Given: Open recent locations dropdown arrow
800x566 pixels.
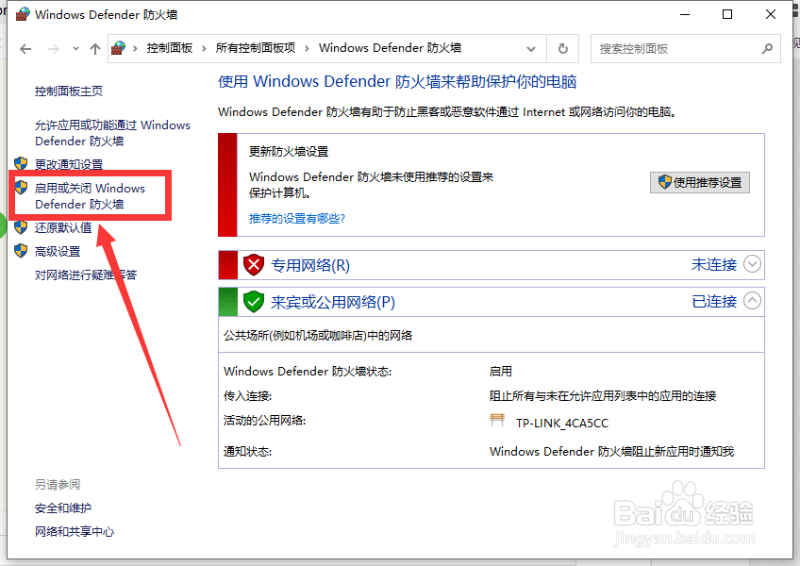Looking at the screenshot, I should pyautogui.click(x=76, y=49).
